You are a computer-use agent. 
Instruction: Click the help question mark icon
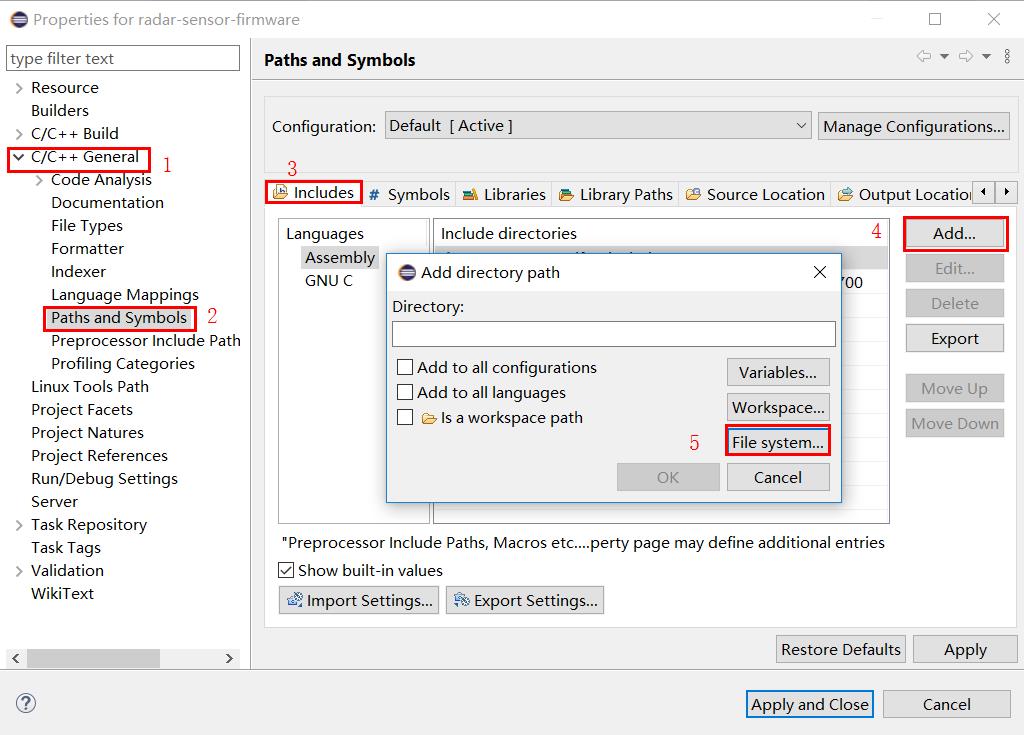coord(25,703)
